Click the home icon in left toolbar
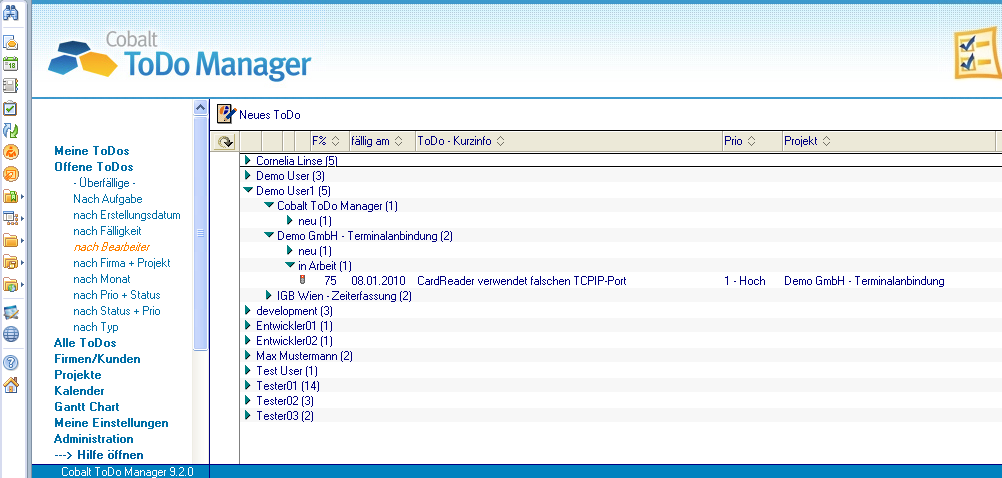The width and height of the screenshot is (1002, 478). pyautogui.click(x=11, y=385)
